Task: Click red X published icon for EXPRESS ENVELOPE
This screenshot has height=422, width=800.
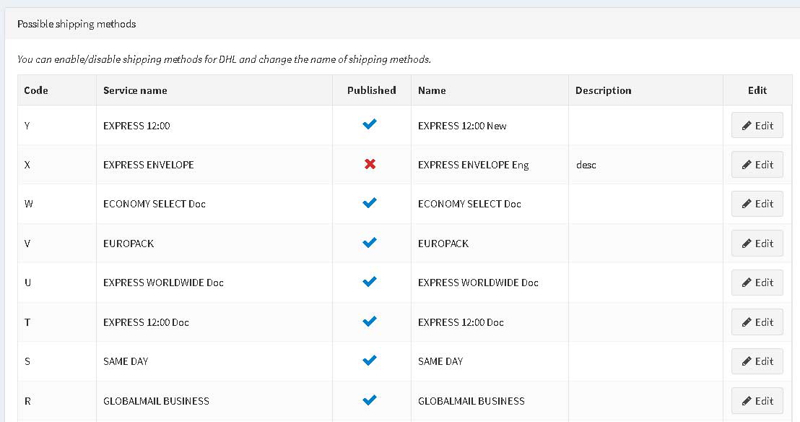Action: pyautogui.click(x=370, y=164)
